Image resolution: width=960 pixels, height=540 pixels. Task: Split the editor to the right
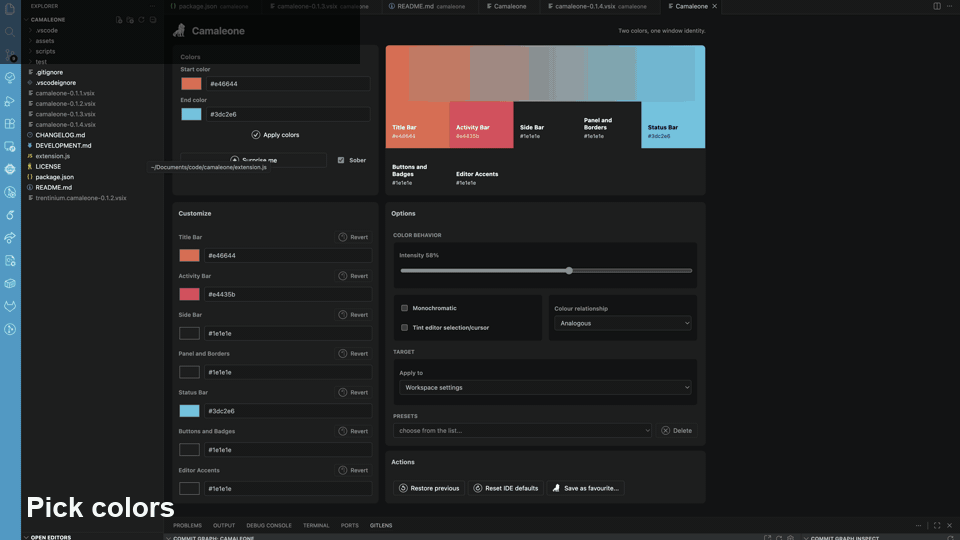(x=937, y=6)
